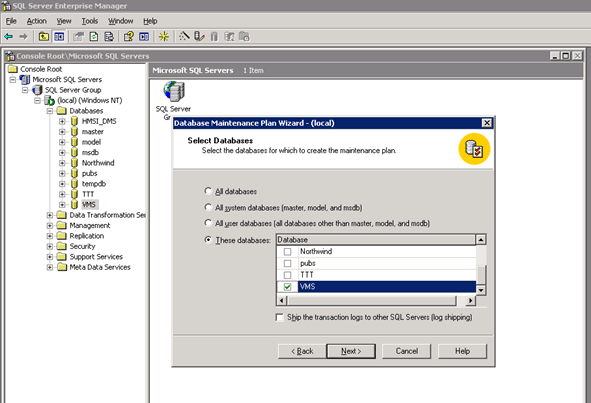
Task: Close the Database Maintenance Plan Wizard dialog
Action: pos(487,123)
